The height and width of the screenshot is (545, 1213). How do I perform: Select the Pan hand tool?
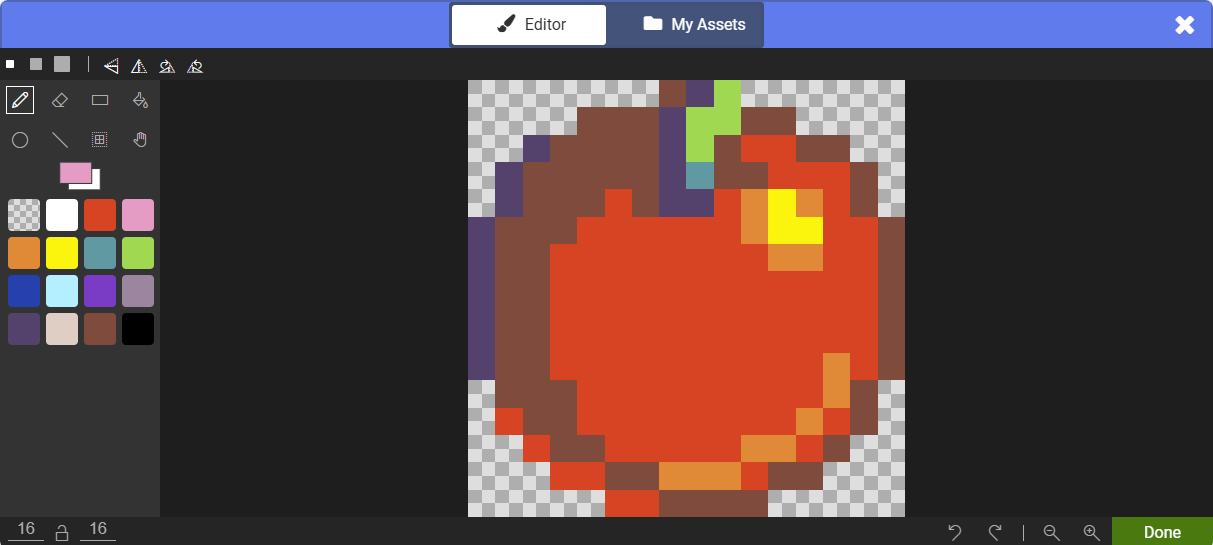pos(140,140)
